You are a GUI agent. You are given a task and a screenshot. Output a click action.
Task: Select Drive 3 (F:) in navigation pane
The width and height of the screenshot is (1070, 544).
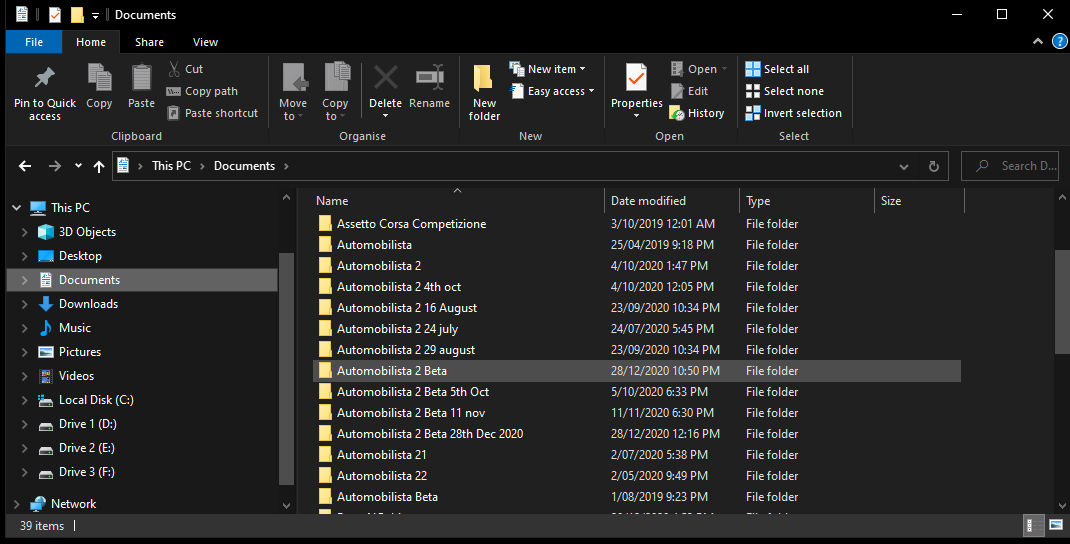tap(87, 472)
